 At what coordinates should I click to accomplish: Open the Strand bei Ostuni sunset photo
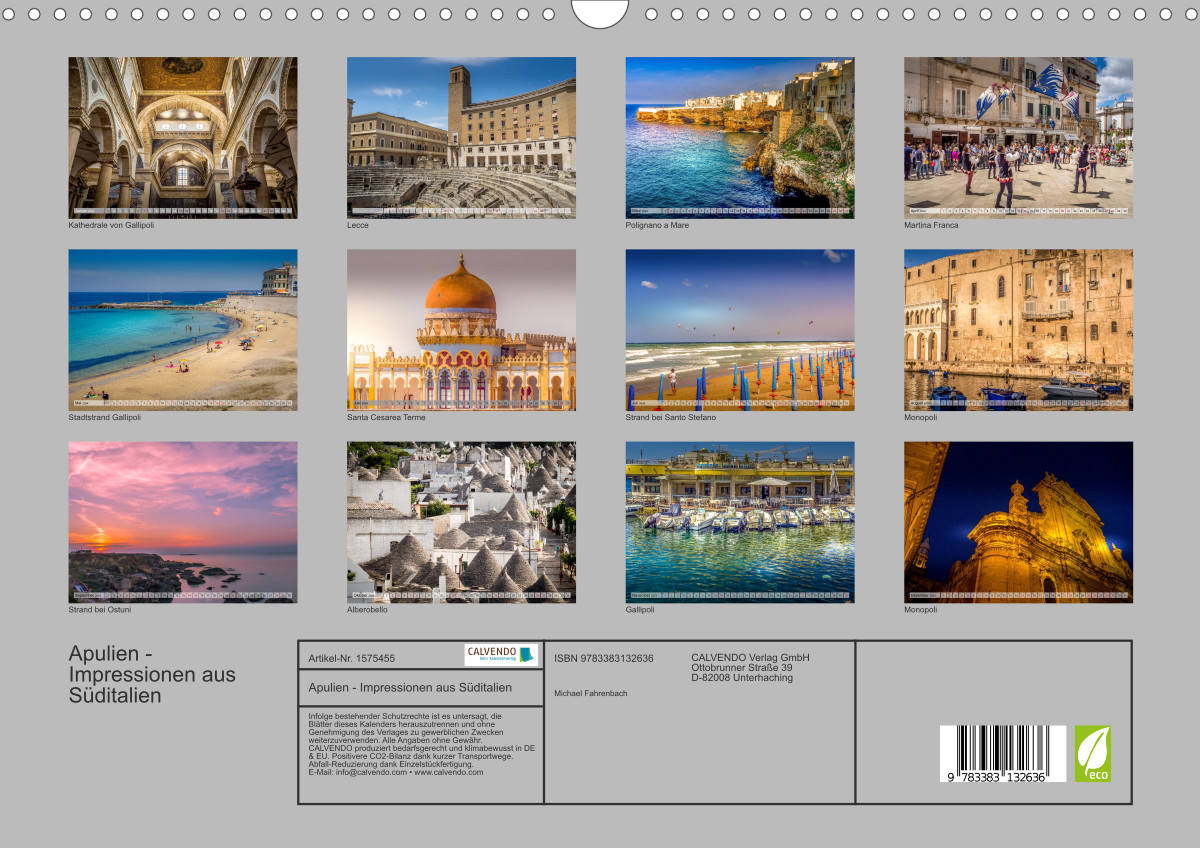point(182,522)
